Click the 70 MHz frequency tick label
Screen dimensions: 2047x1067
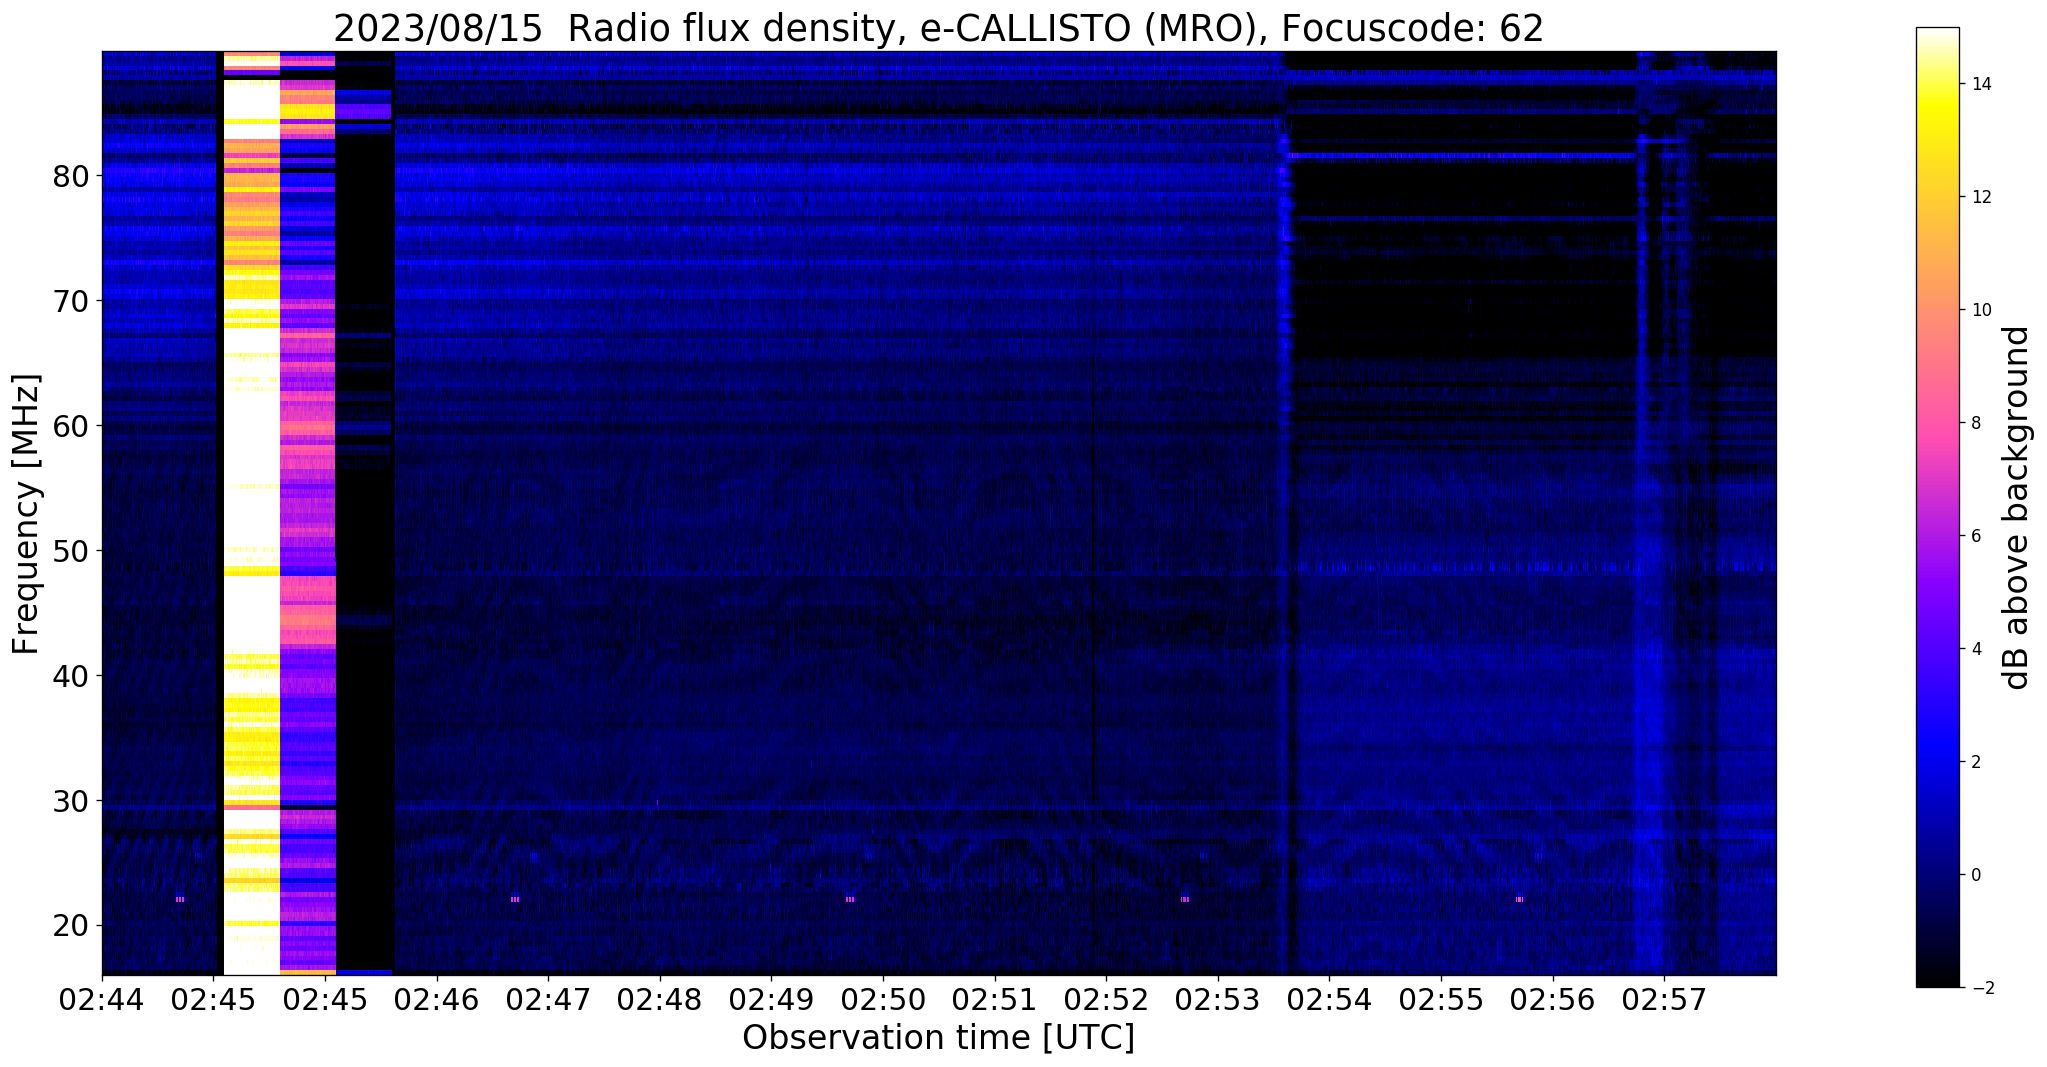(x=71, y=301)
